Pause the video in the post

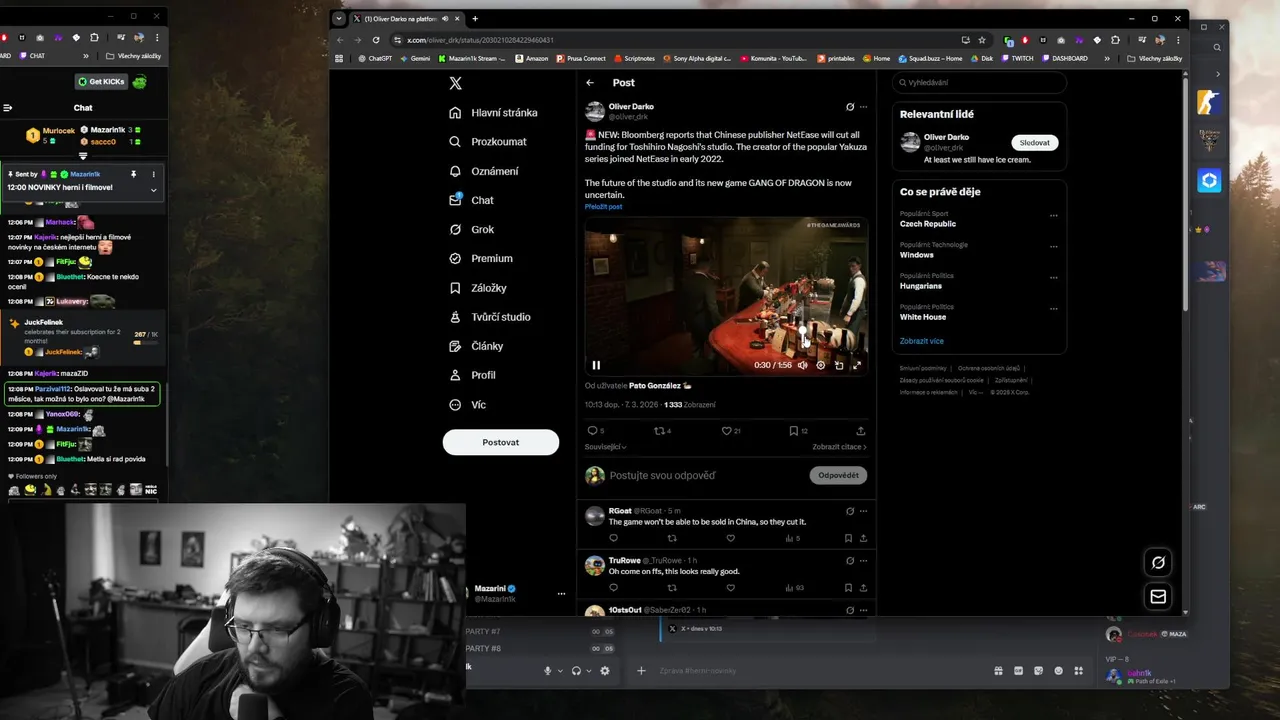(596, 365)
